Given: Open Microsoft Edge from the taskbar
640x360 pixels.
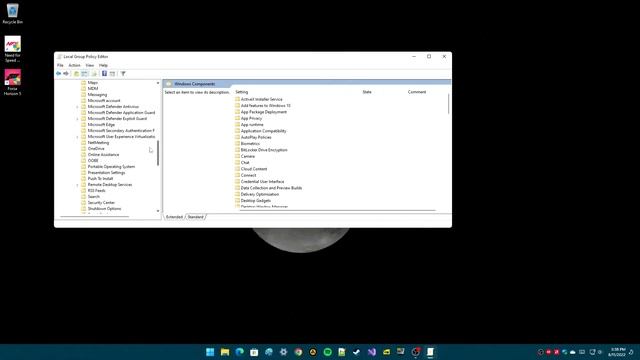Looking at the screenshot, I should [240, 352].
